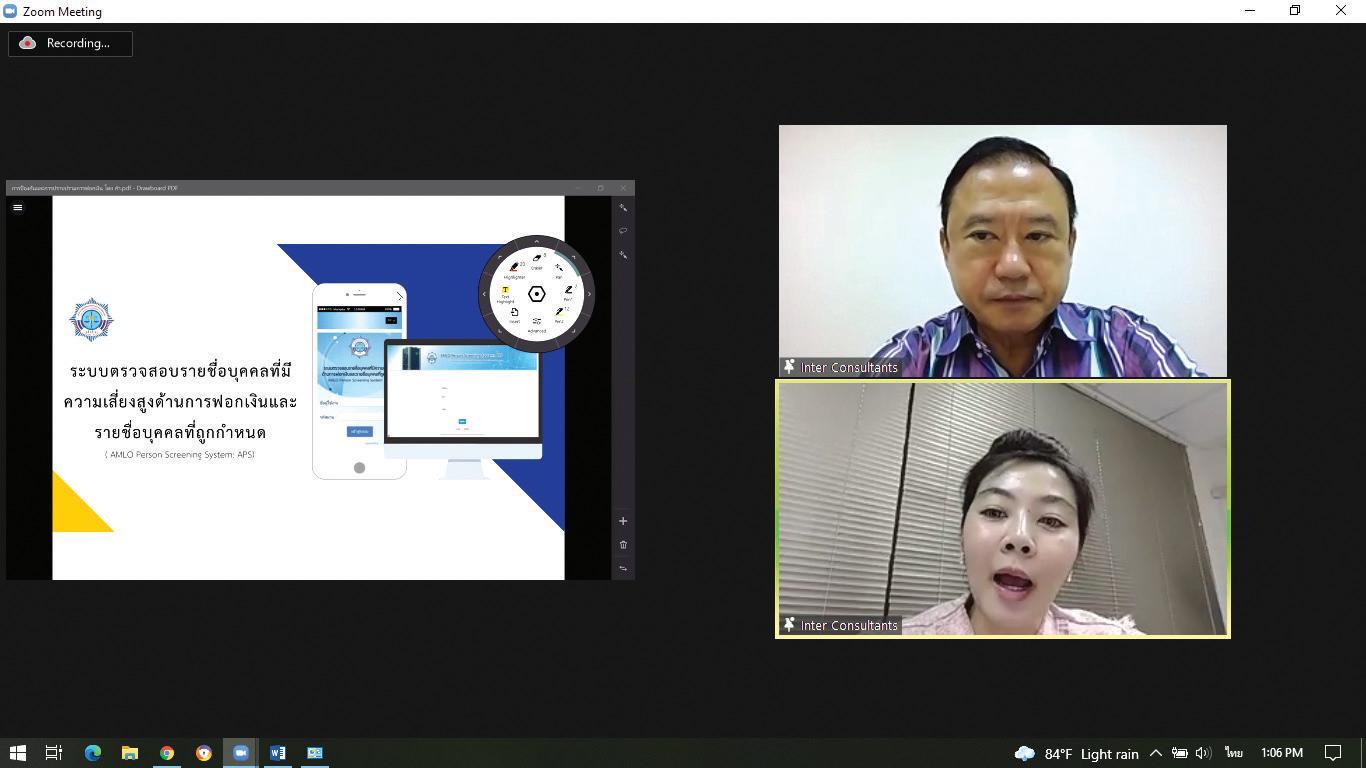Click the plus icon in Drawboard sidebar

point(623,521)
